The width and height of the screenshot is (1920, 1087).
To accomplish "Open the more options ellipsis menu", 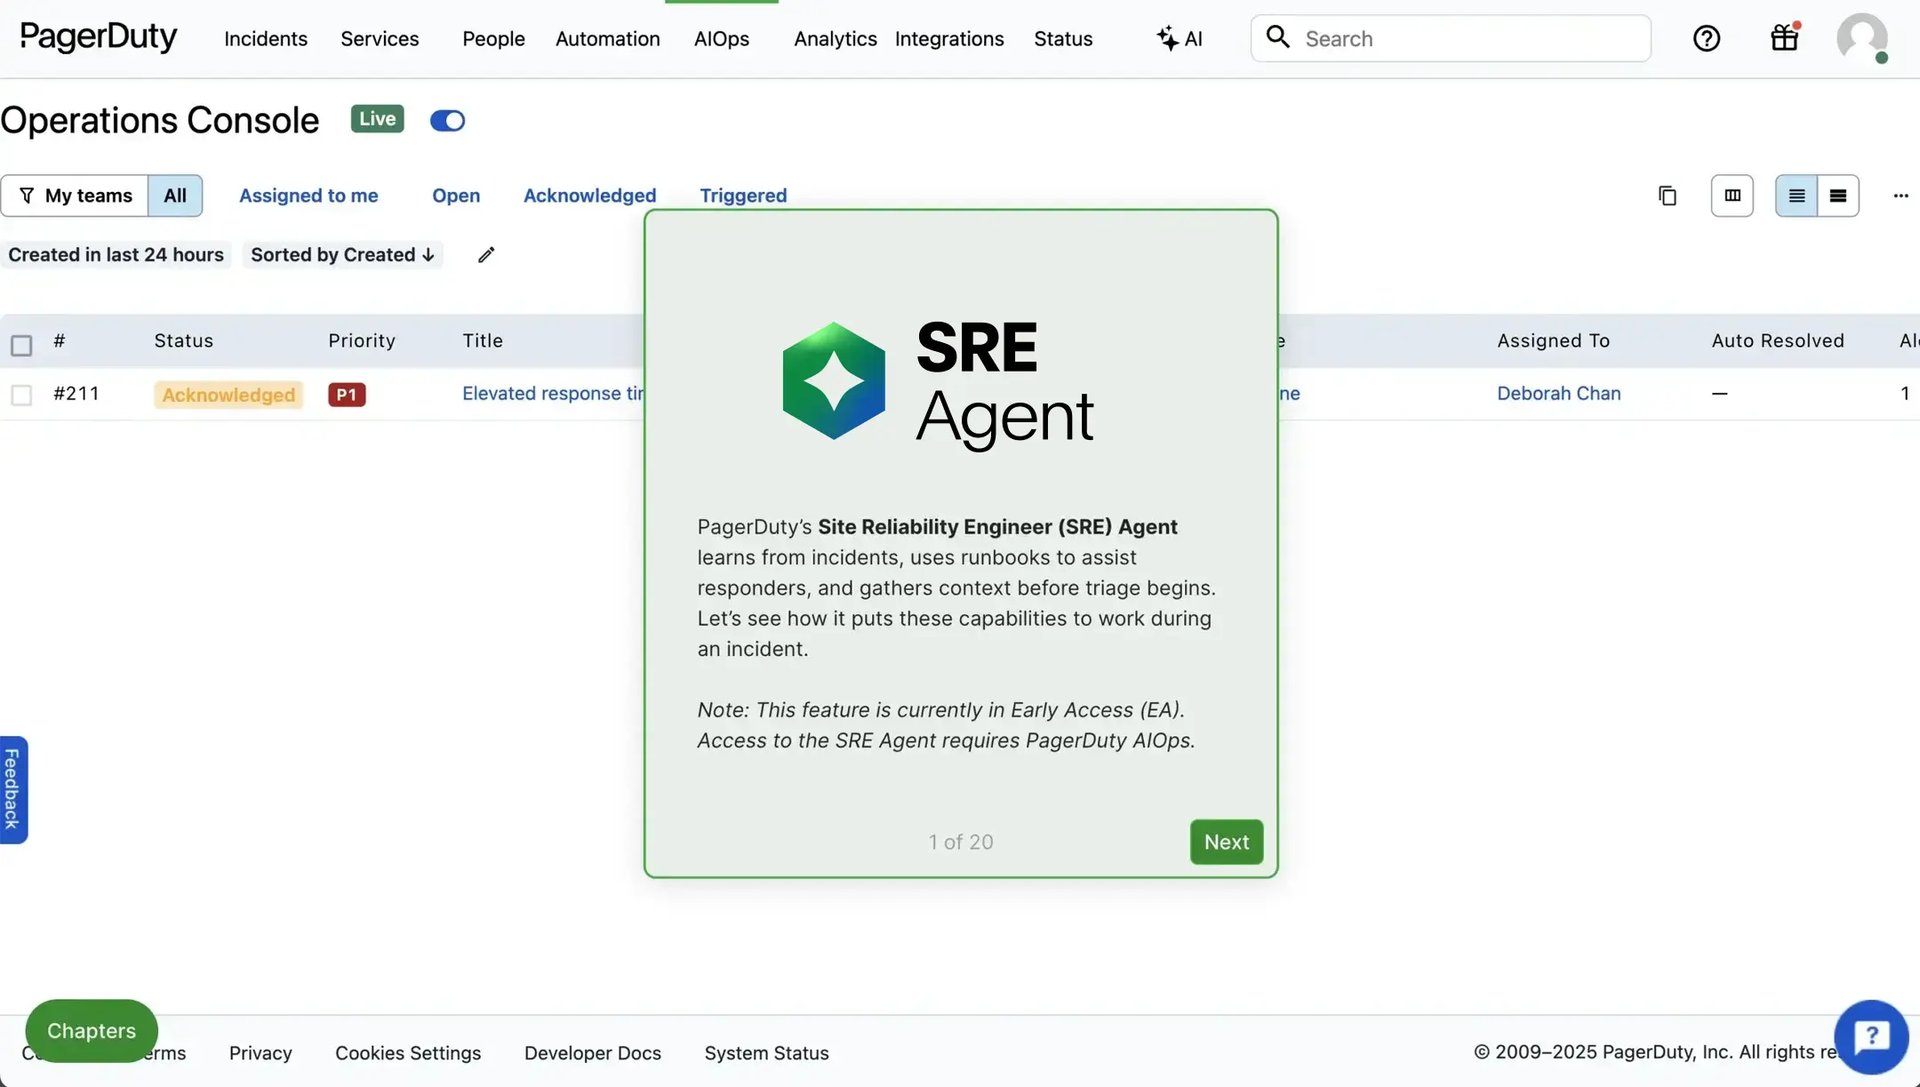I will (1900, 196).
